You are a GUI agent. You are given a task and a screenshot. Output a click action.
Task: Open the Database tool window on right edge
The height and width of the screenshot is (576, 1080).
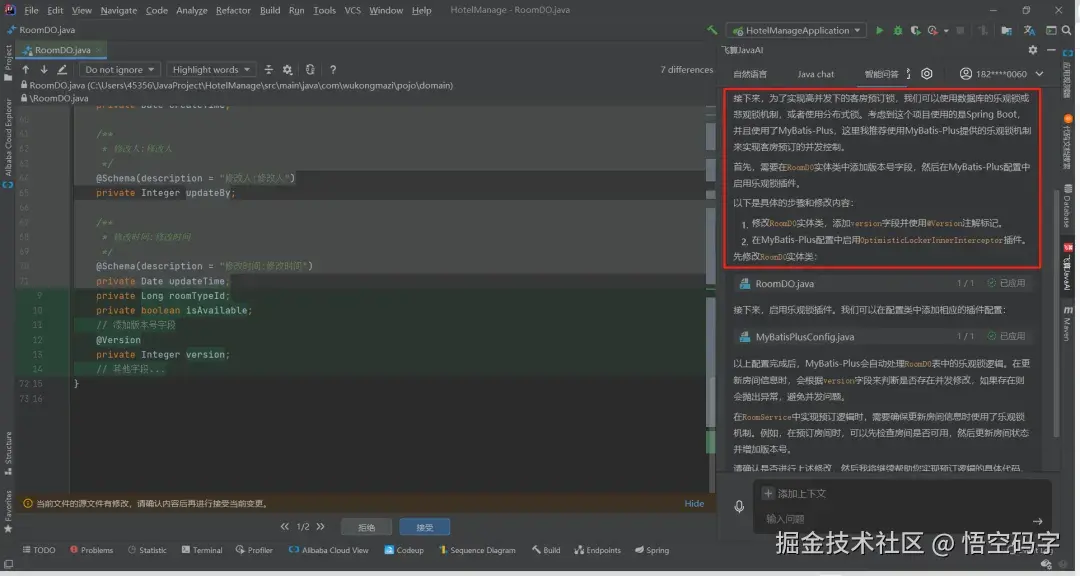tap(1068, 206)
